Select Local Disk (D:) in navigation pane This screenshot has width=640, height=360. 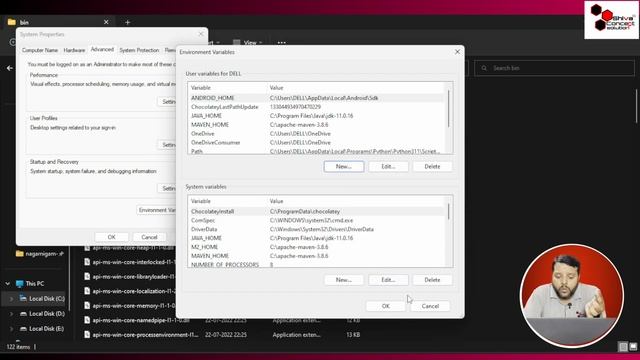42,314
